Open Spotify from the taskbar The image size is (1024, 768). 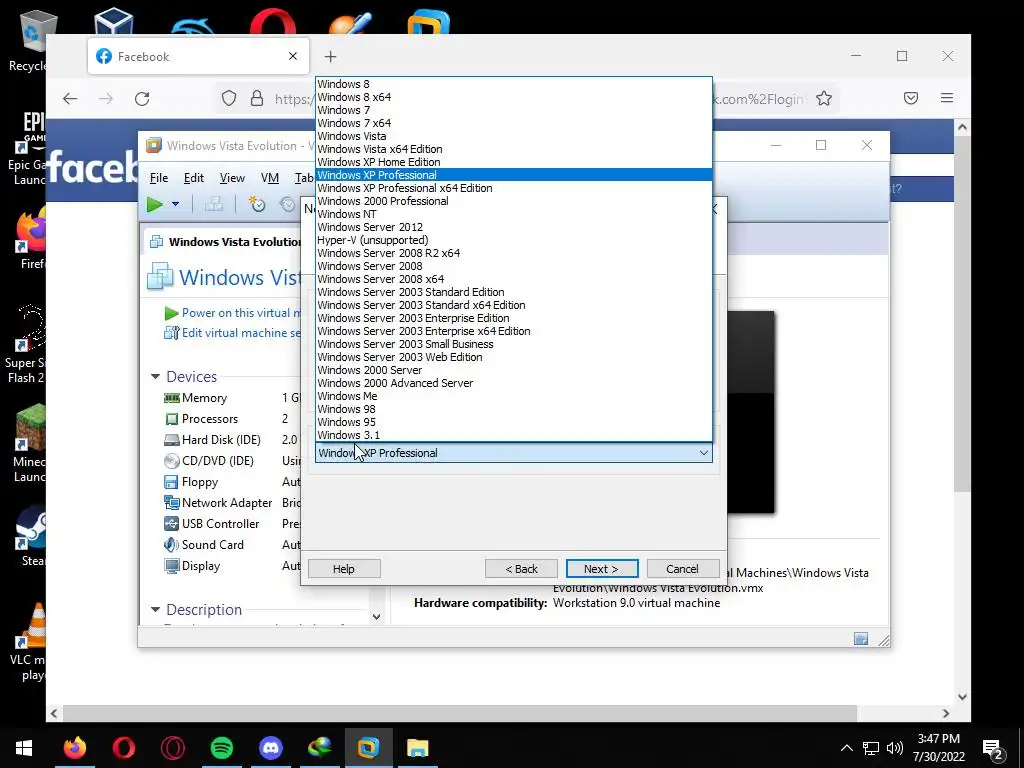pos(222,748)
